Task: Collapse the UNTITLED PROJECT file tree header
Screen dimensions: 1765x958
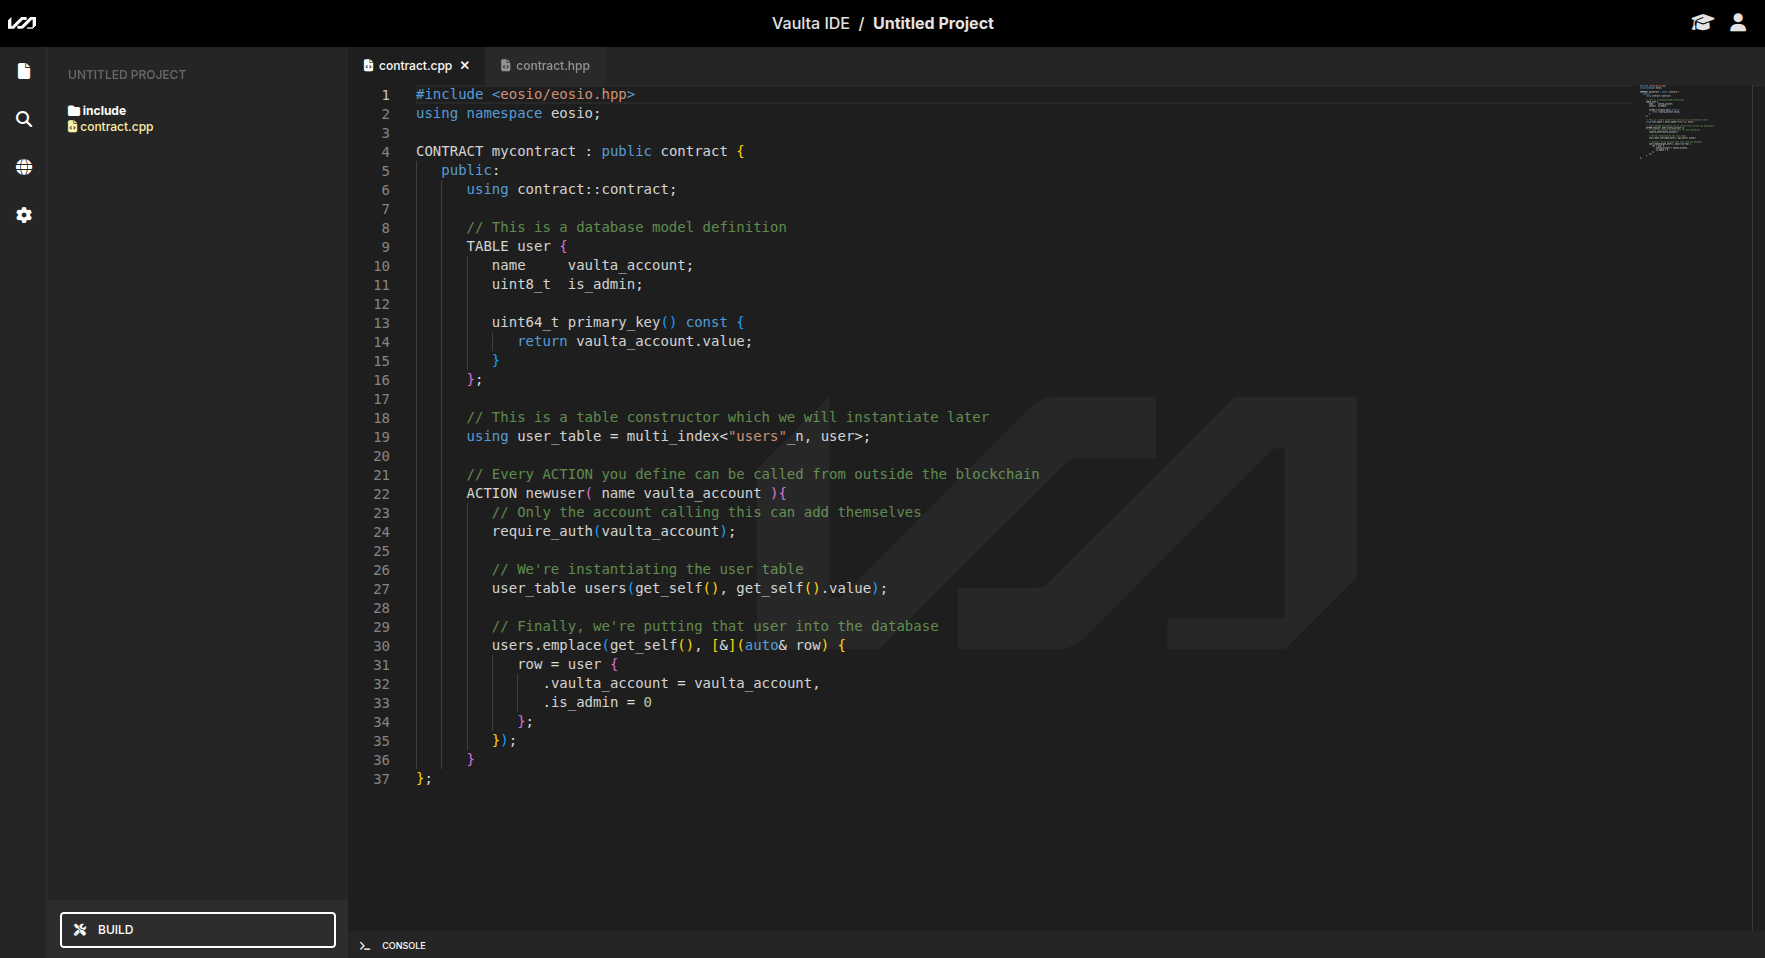Action: (126, 74)
